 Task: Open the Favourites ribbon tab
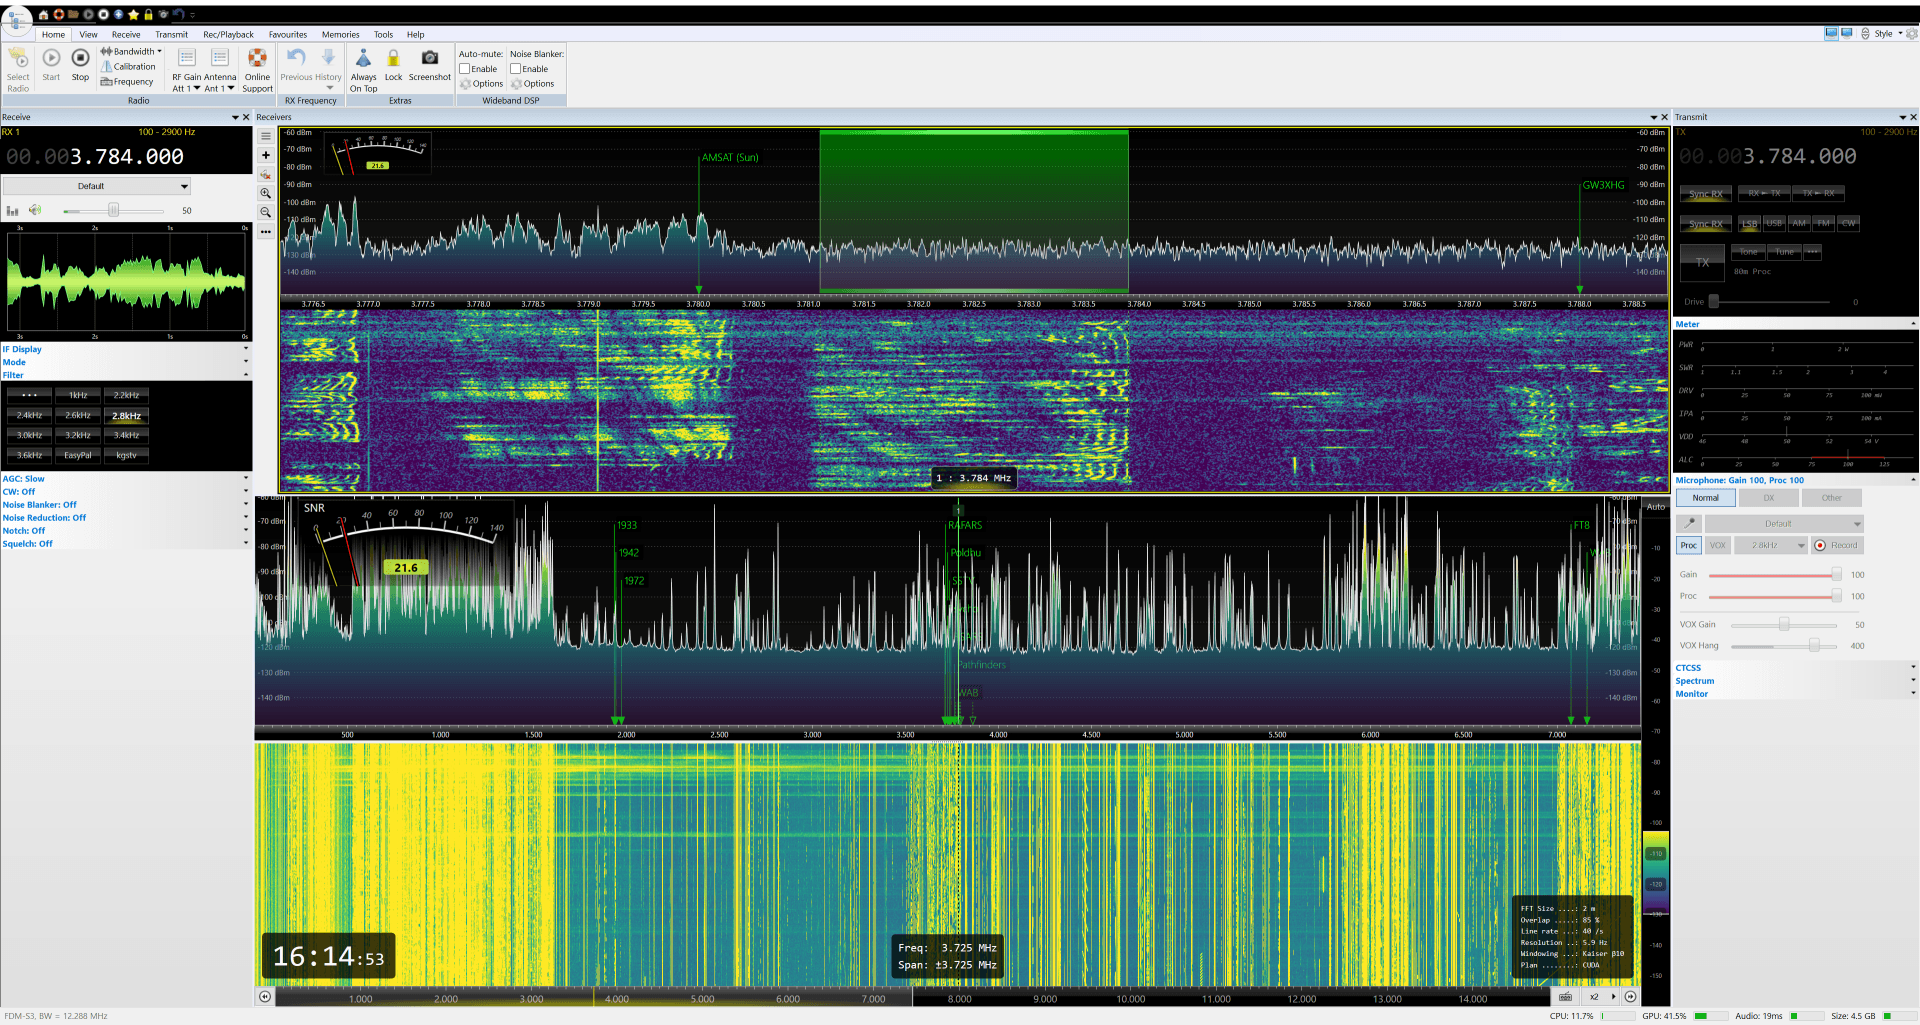point(288,34)
